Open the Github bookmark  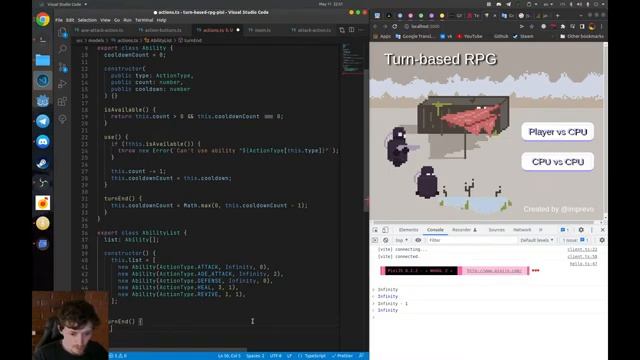tap(501, 36)
